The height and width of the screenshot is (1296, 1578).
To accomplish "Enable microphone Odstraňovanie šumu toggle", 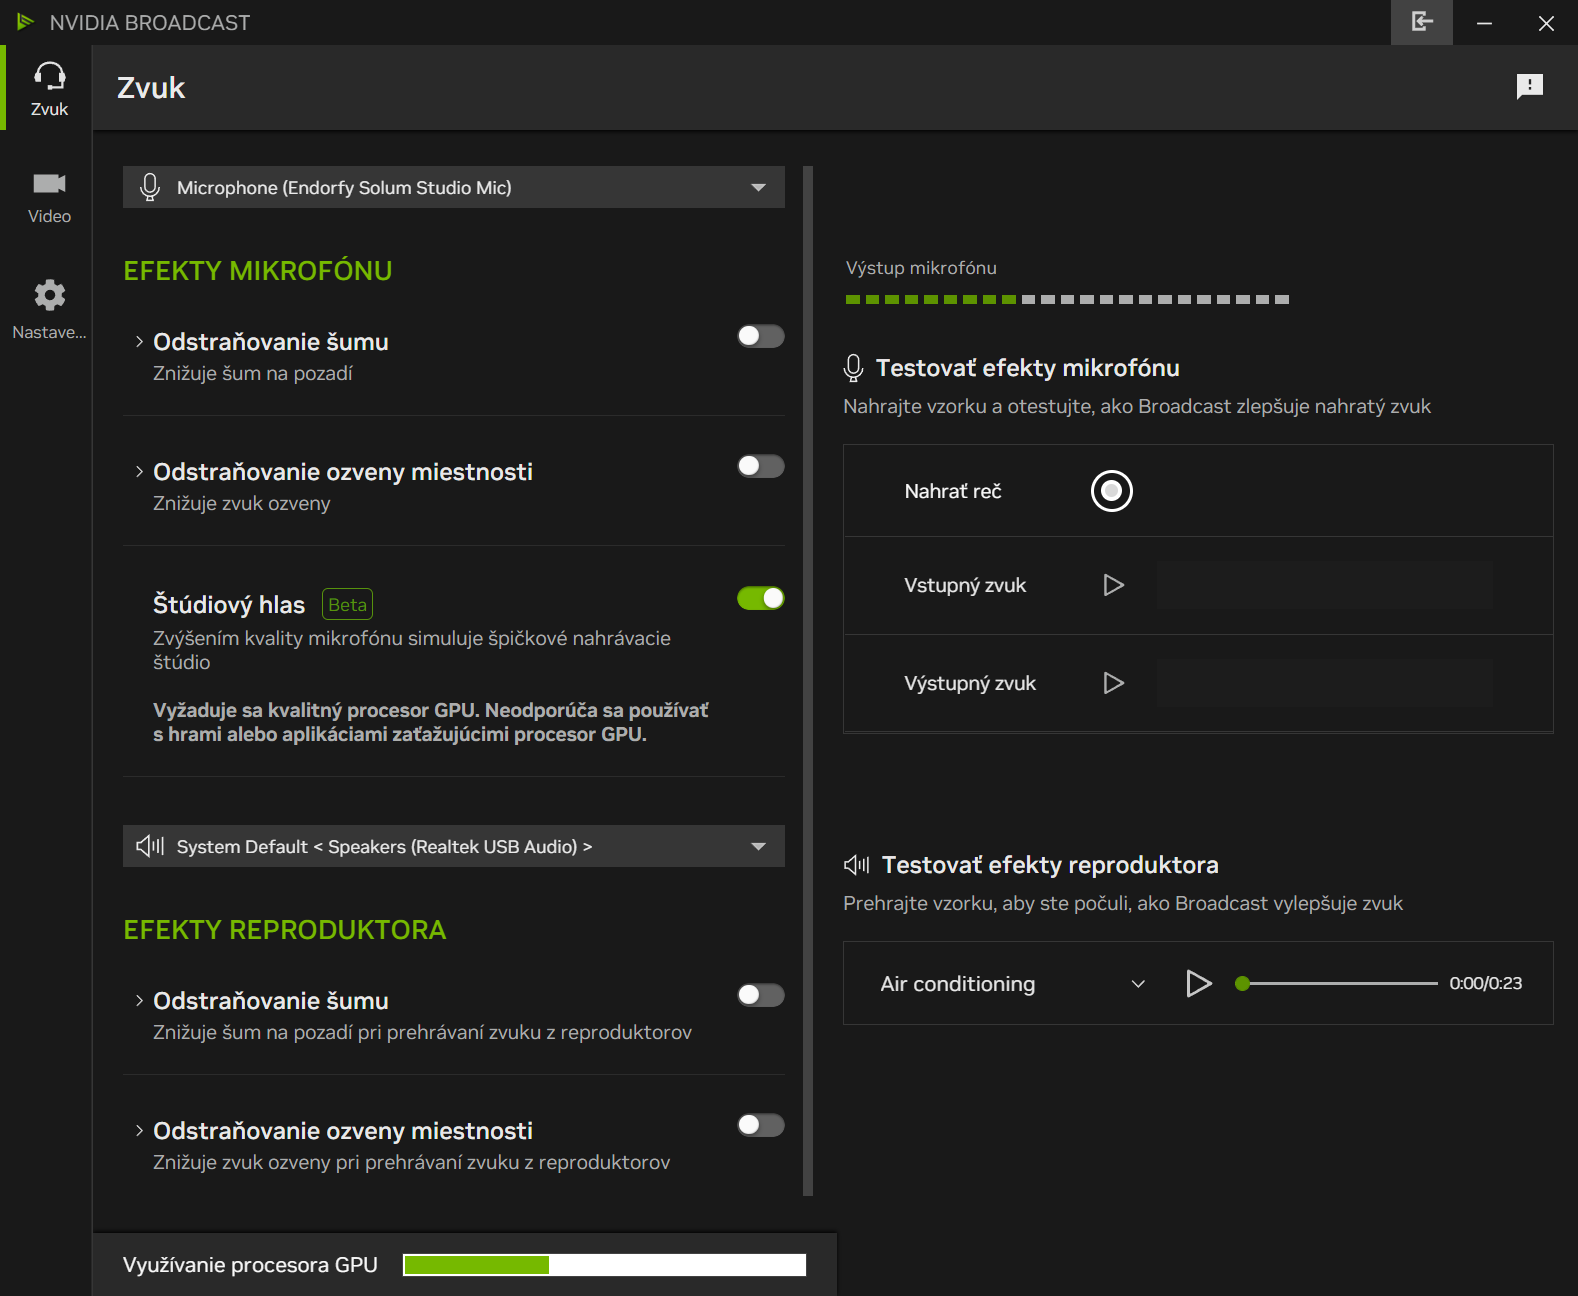I will [x=760, y=336].
